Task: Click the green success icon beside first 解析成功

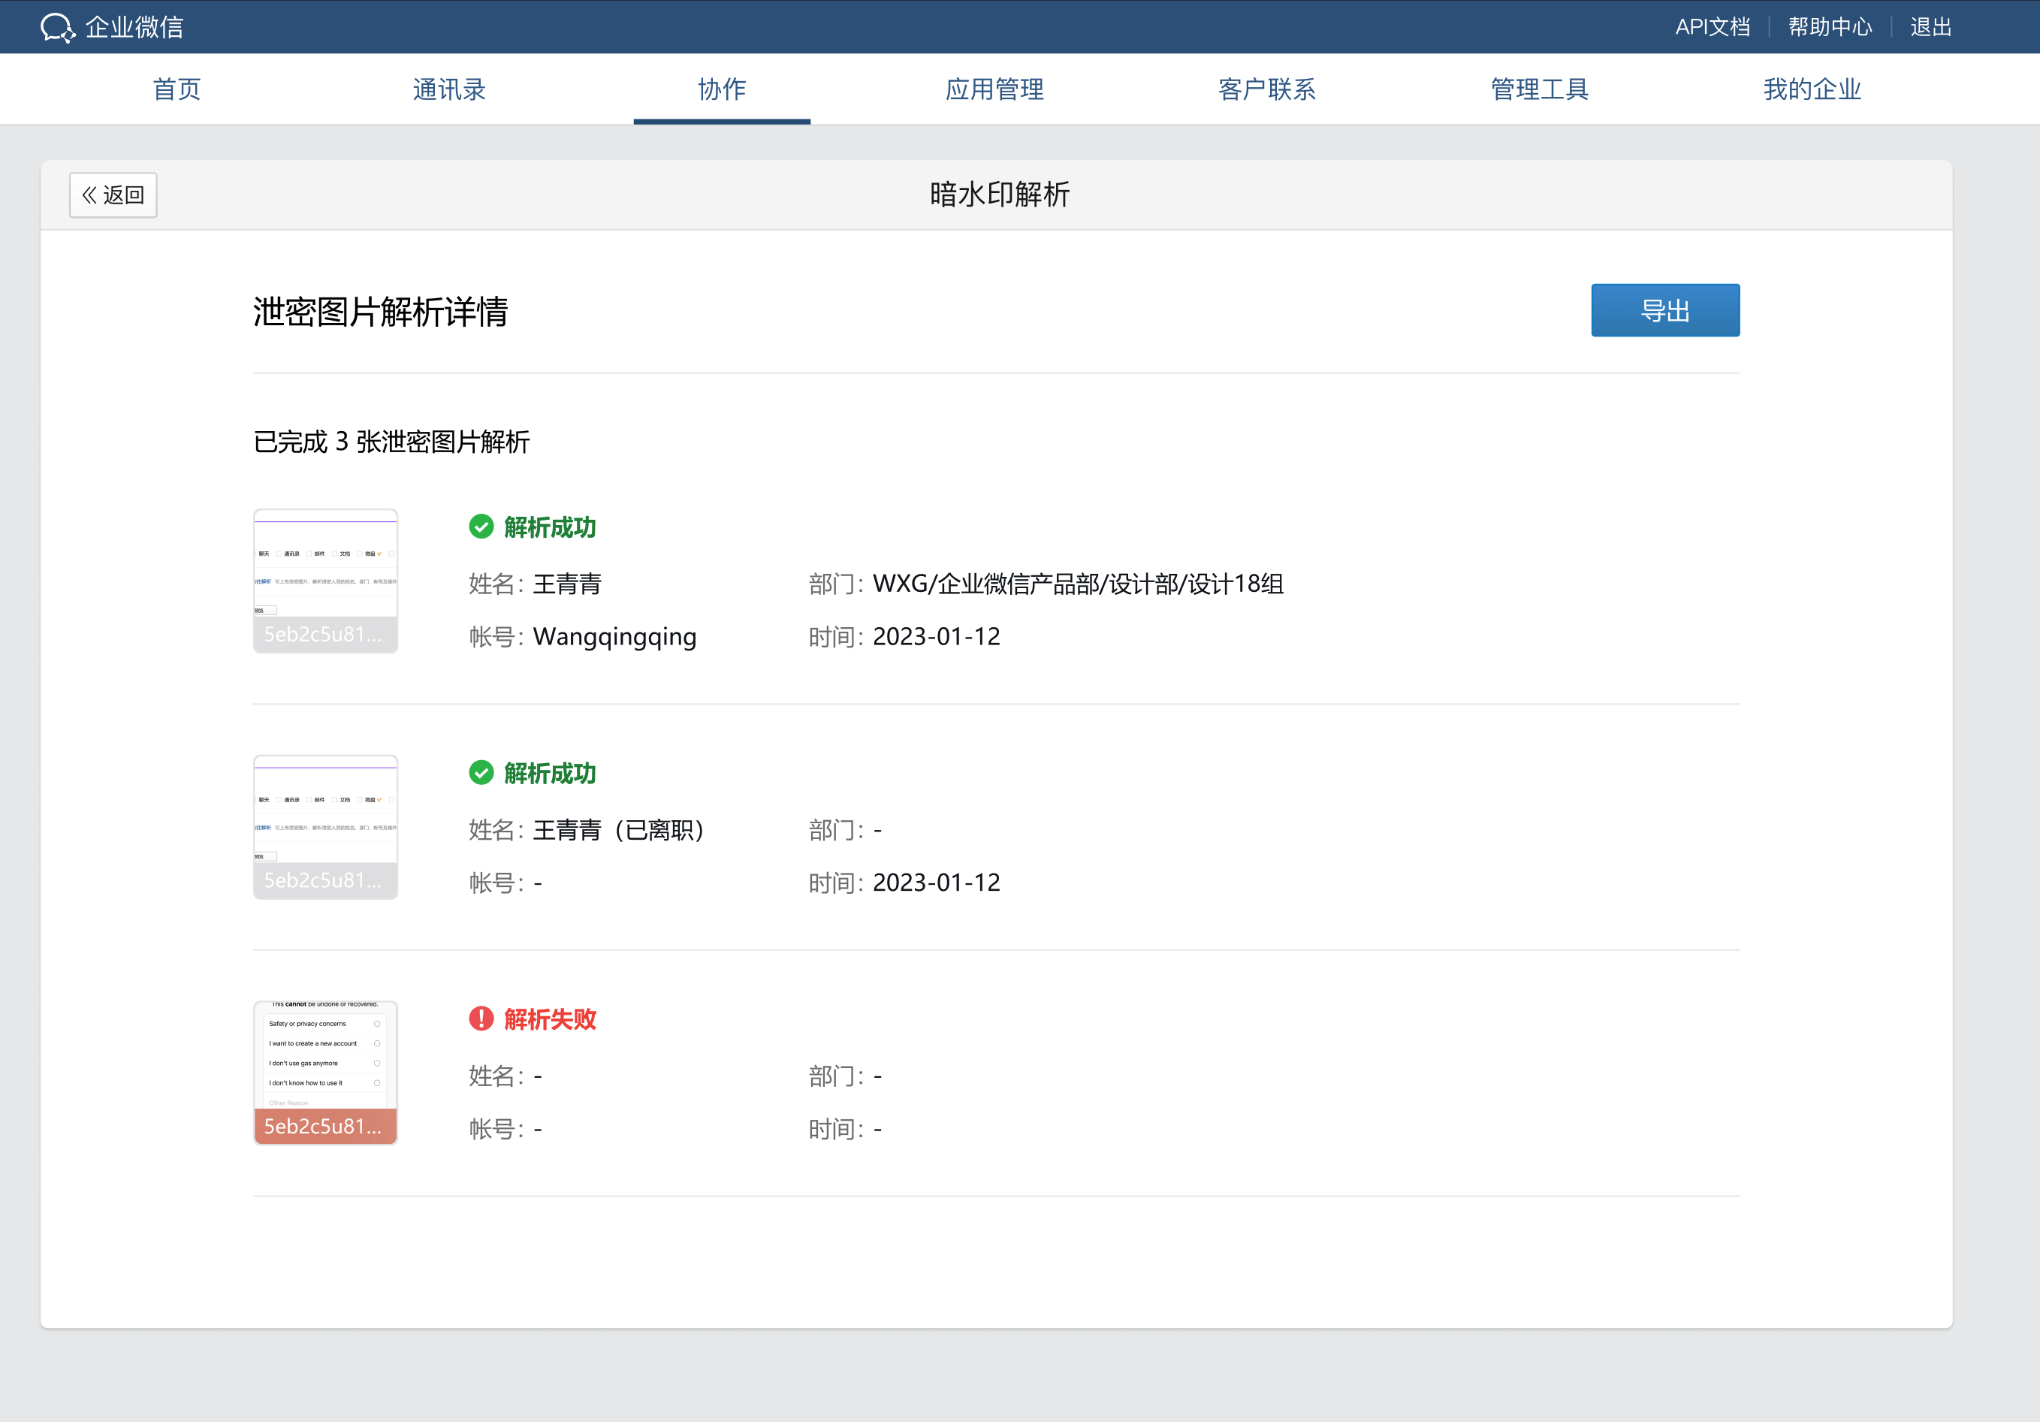Action: click(x=482, y=526)
